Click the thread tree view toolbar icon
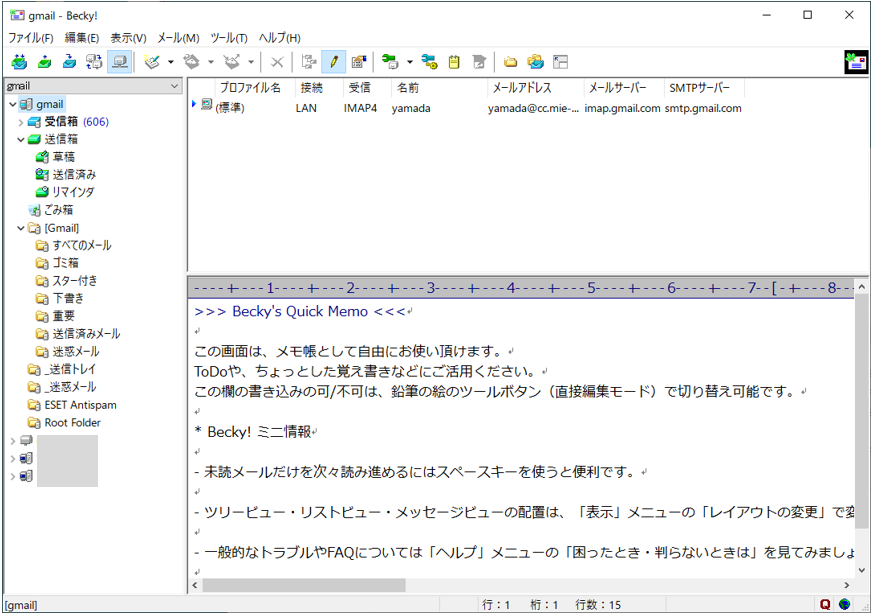 click(x=309, y=62)
